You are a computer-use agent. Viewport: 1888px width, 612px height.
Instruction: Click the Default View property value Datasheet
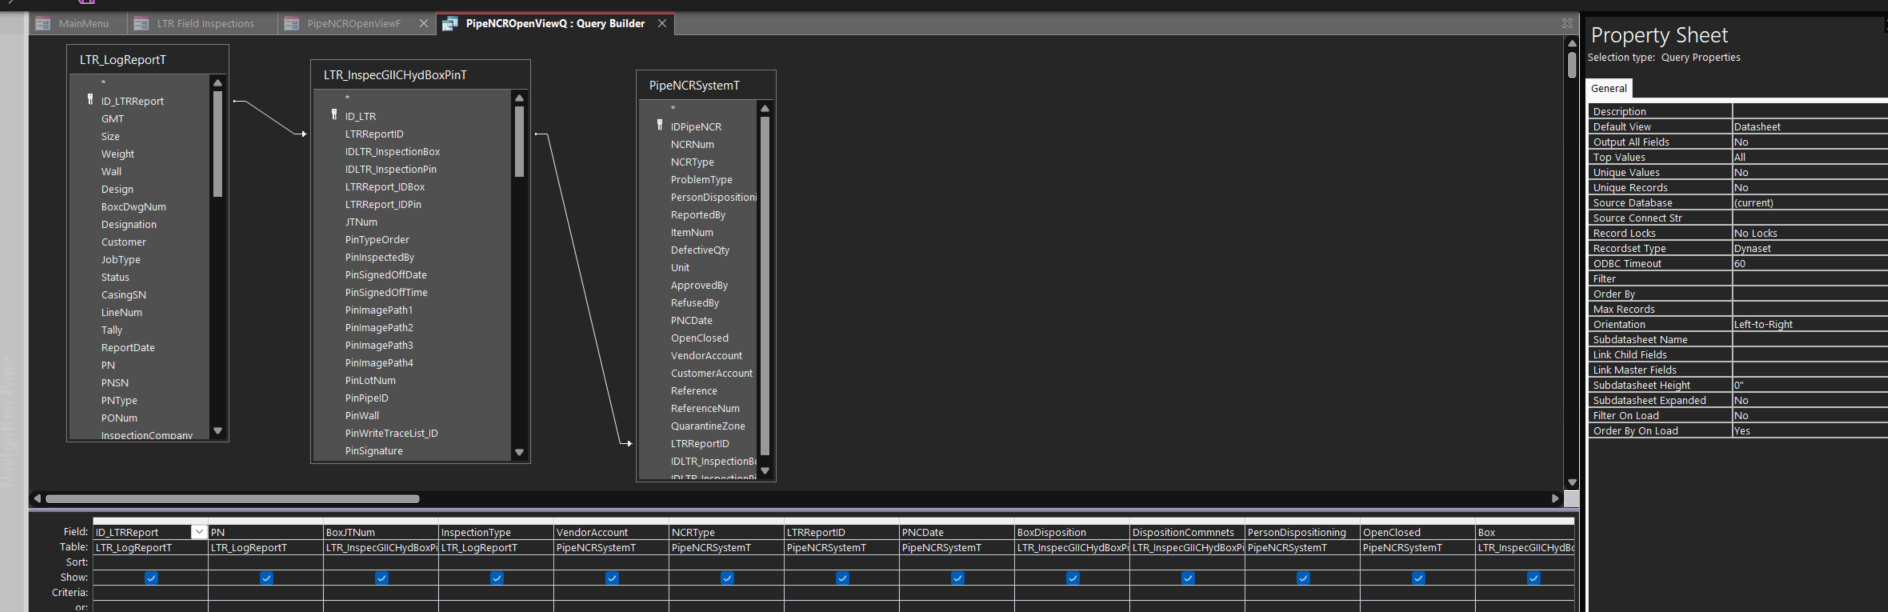tap(1808, 127)
